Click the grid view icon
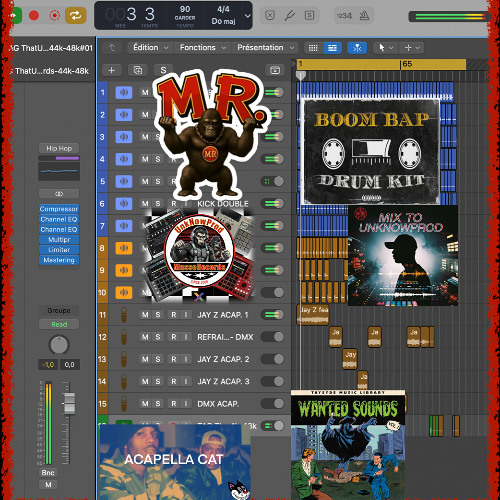 [313, 48]
